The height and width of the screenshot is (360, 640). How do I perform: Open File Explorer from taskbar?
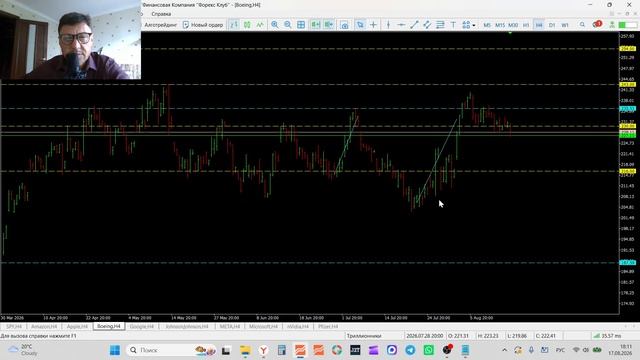click(x=245, y=350)
